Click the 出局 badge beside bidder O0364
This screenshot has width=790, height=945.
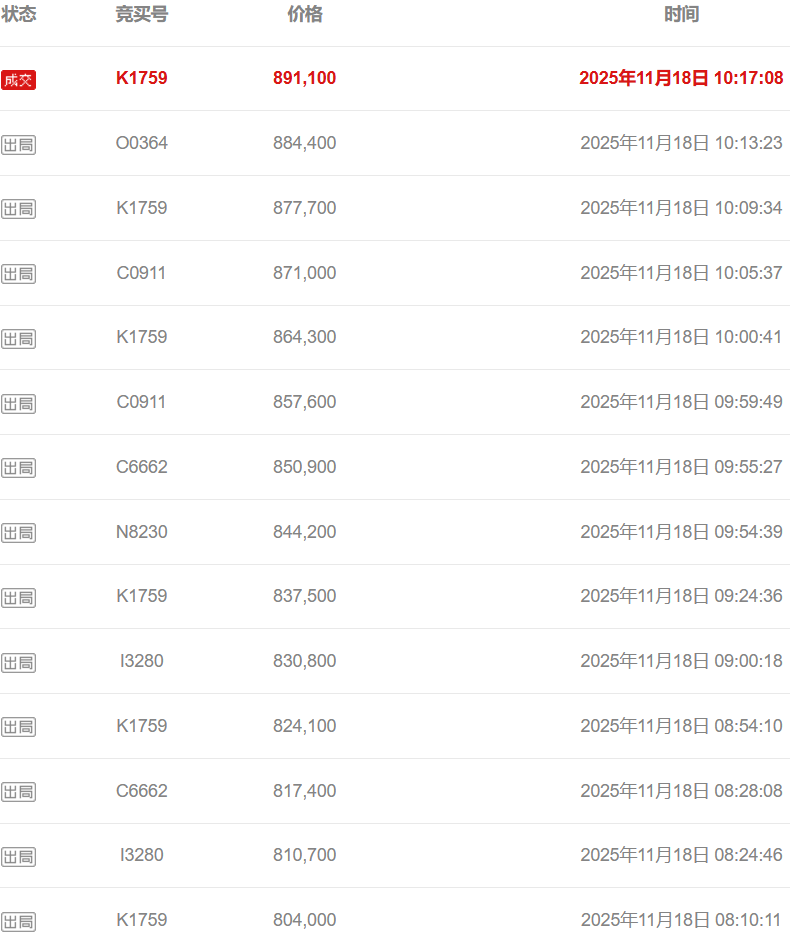18,145
